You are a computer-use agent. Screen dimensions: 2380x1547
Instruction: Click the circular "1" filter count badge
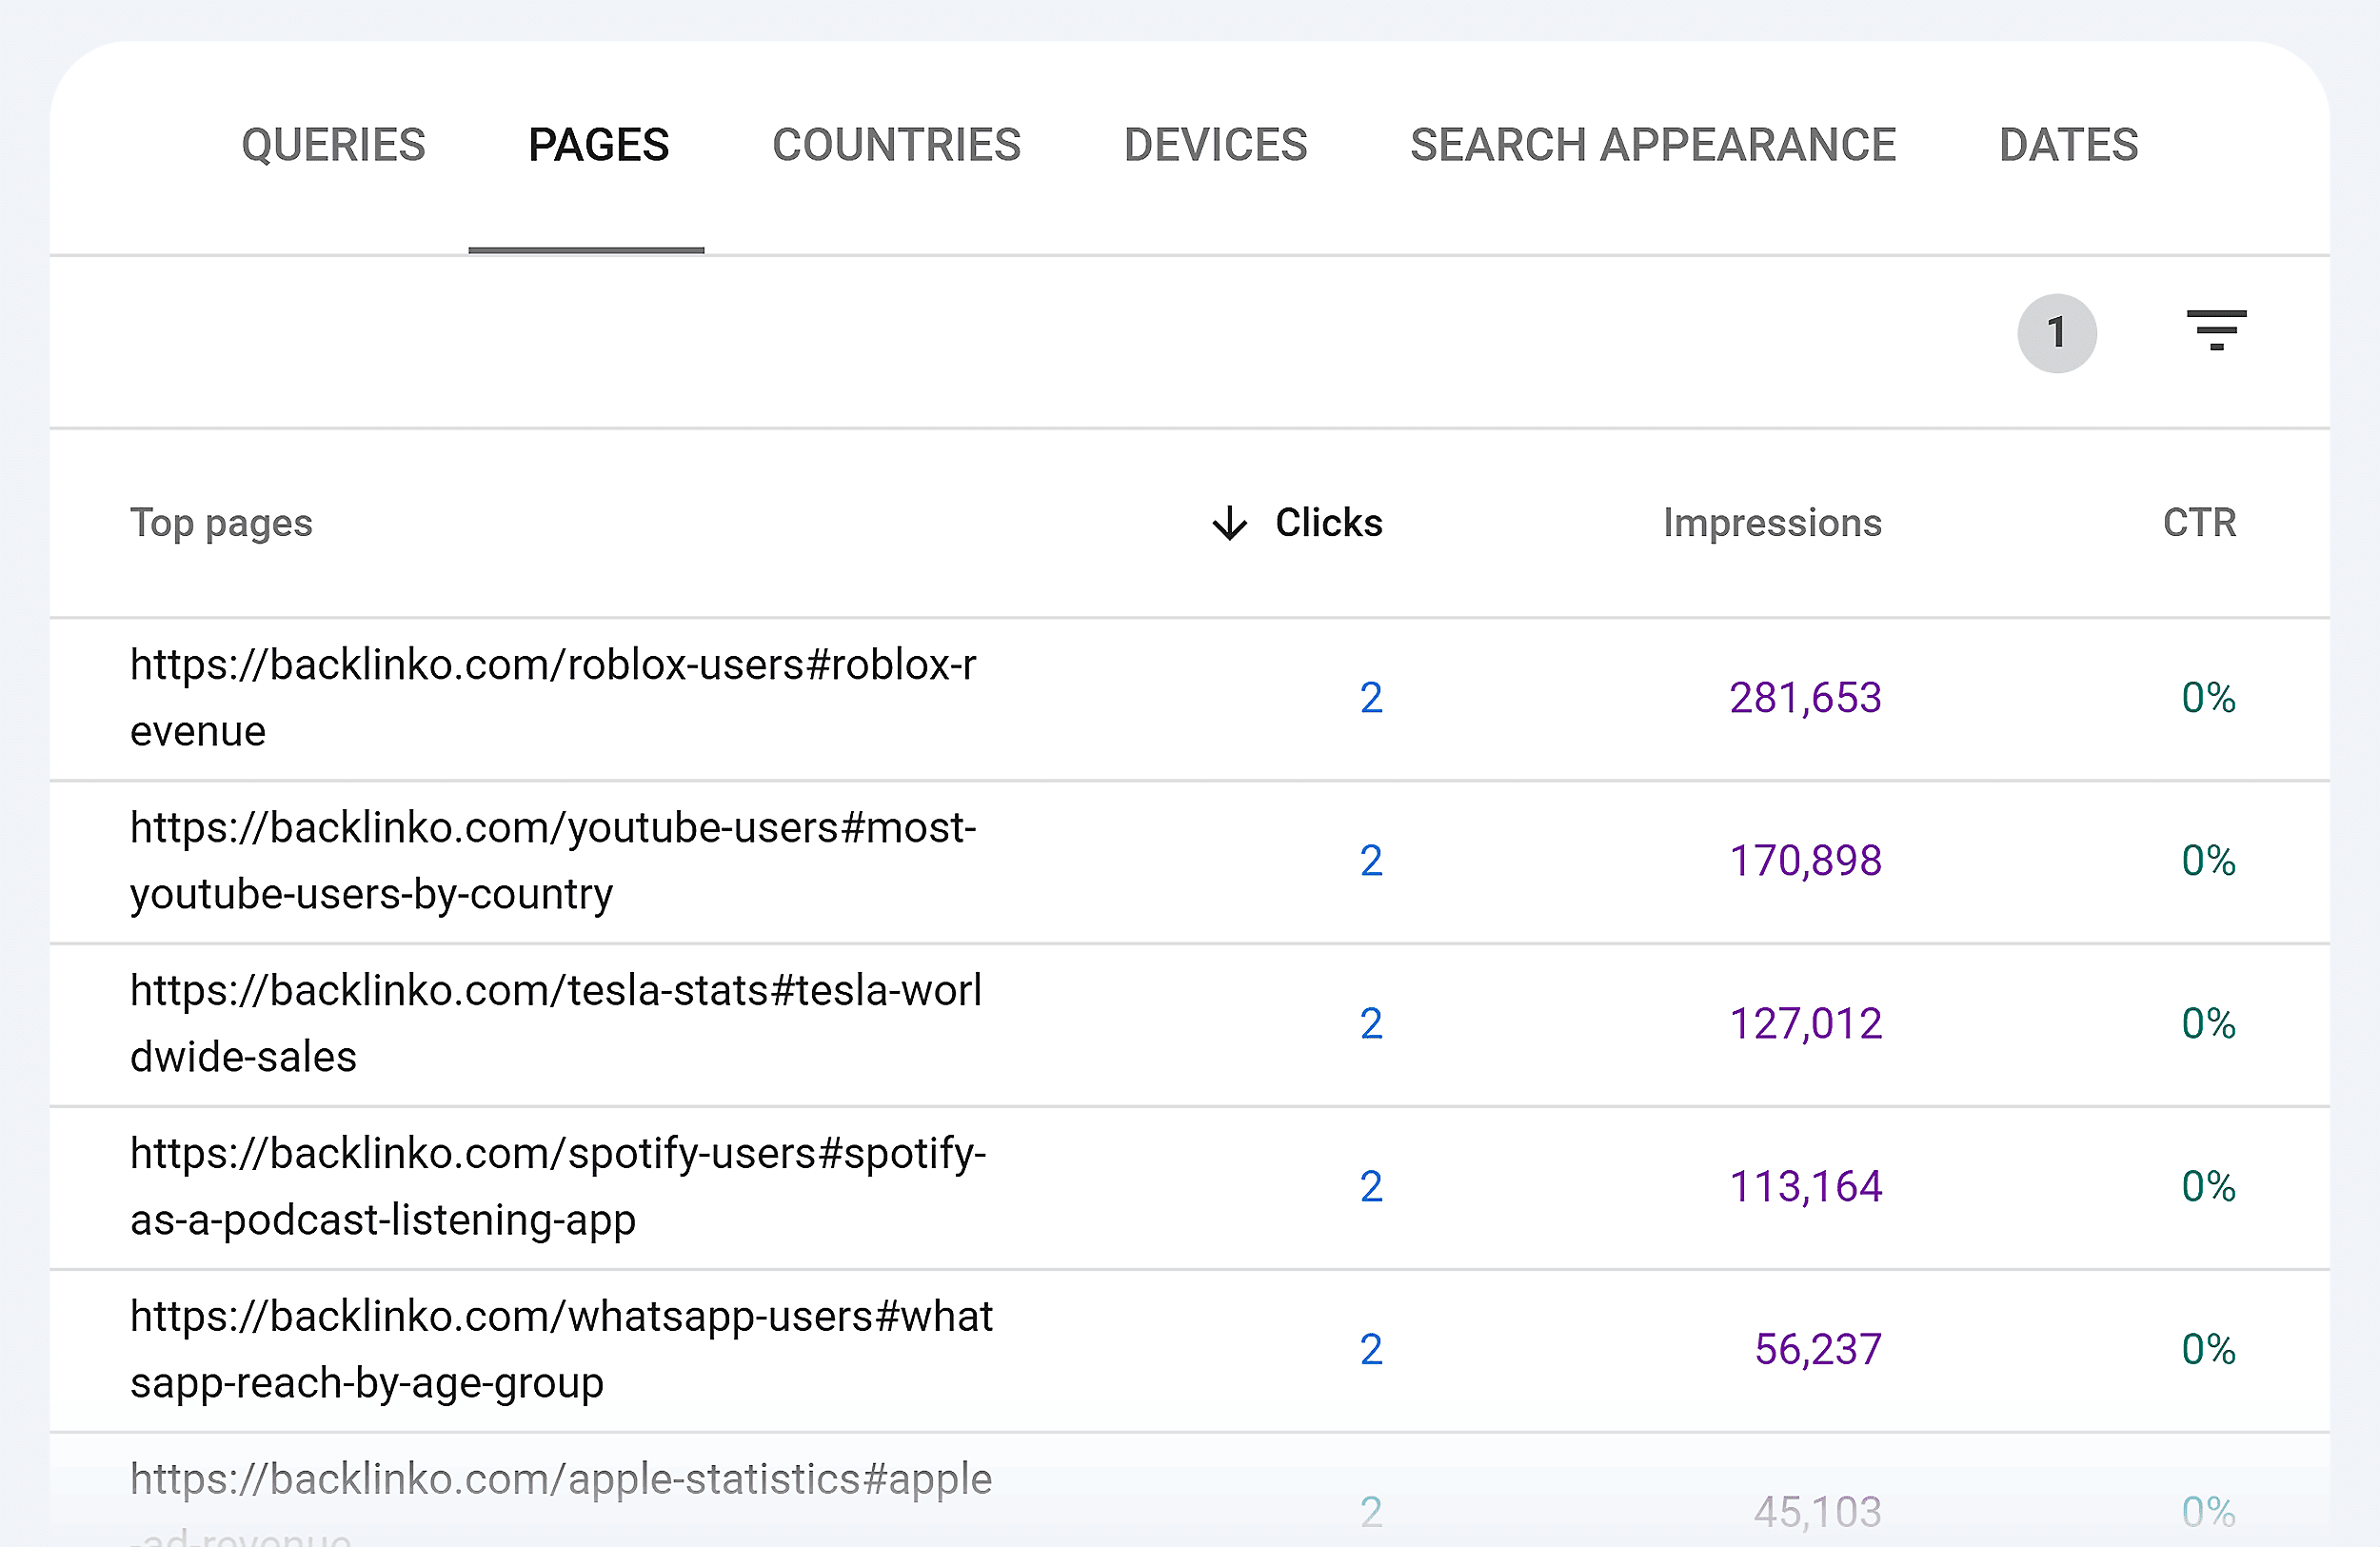pyautogui.click(x=2057, y=334)
